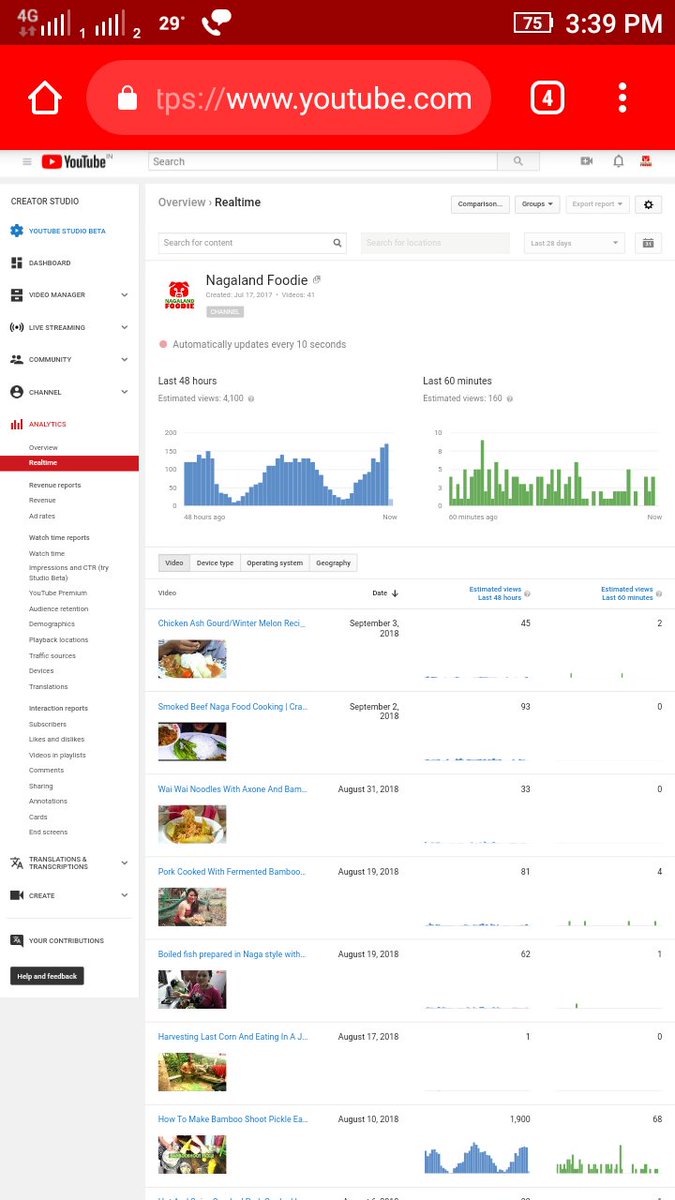Image resolution: width=675 pixels, height=1200 pixels.
Task: Open the Pork Cooked With Fermented Bamboo thumbnail
Action: click(x=192, y=906)
